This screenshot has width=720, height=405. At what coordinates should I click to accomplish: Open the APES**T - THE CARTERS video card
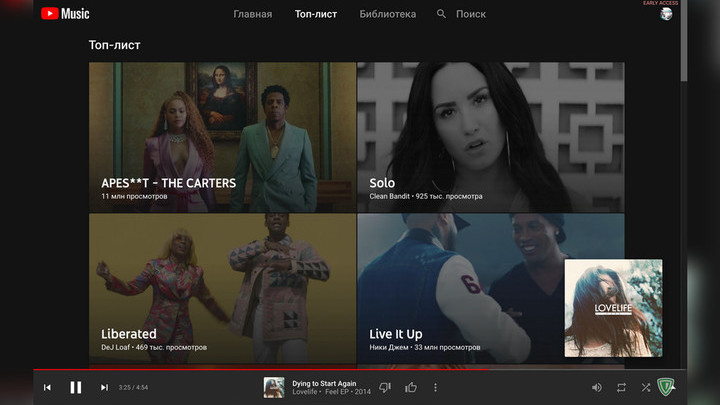[x=222, y=137]
